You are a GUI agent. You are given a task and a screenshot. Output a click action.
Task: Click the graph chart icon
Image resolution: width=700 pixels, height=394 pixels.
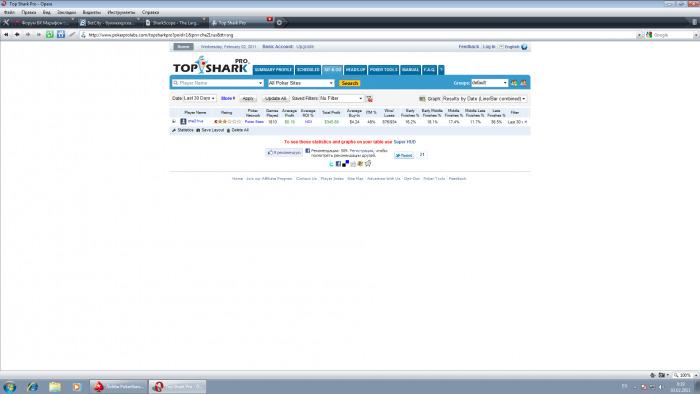pyautogui.click(x=422, y=99)
